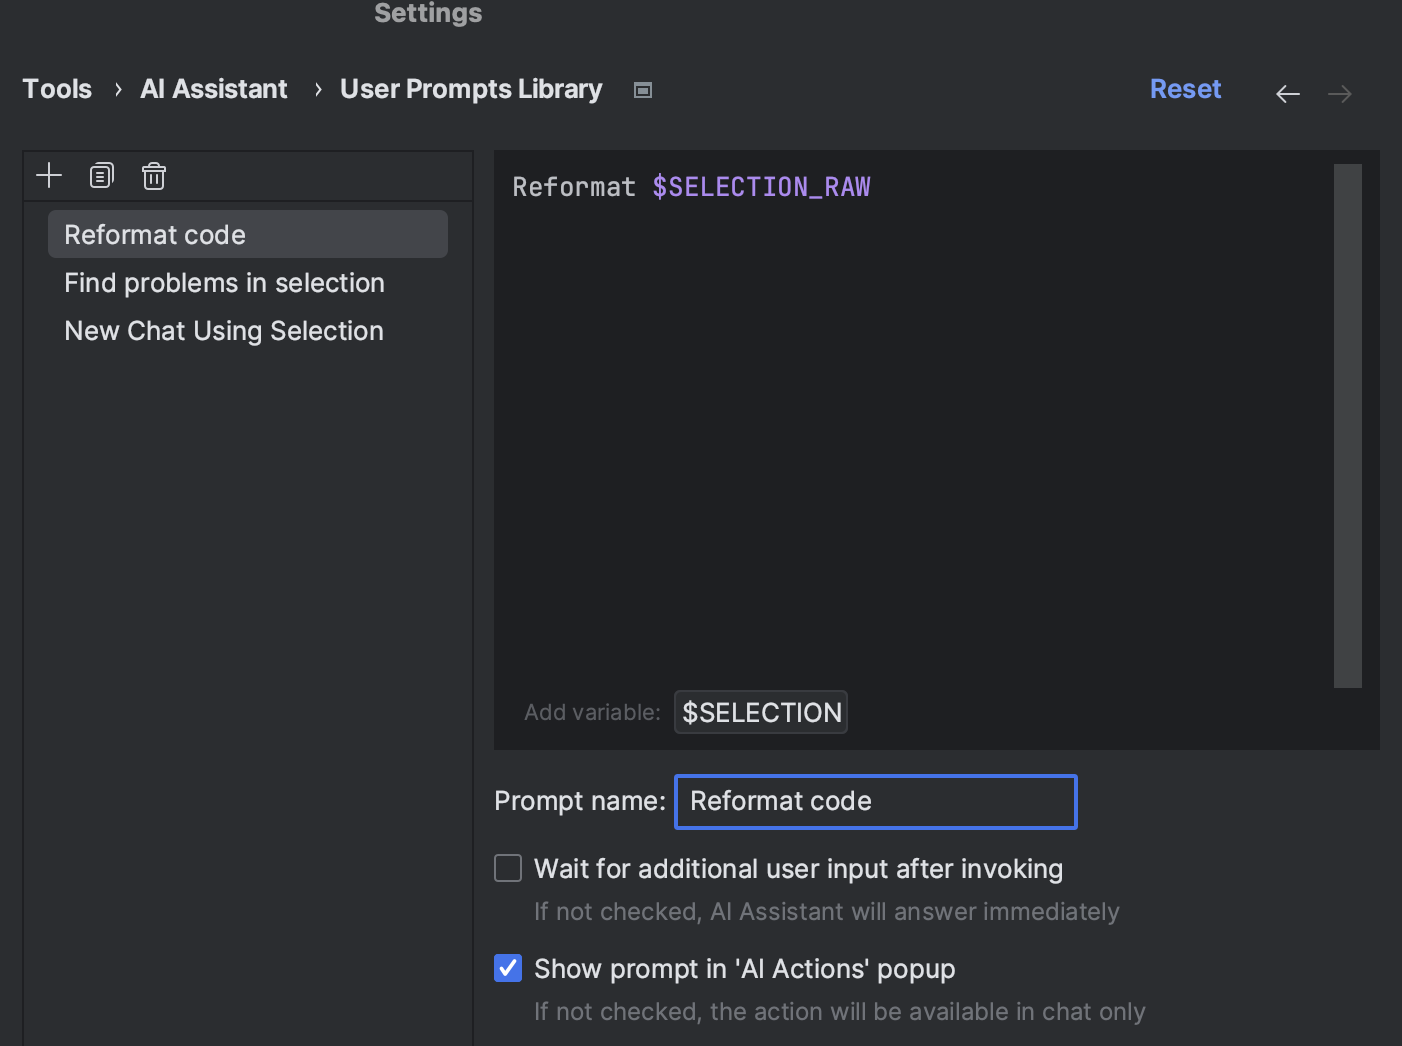Image resolution: width=1402 pixels, height=1046 pixels.
Task: Uncheck 'Show prompt in AI Actions popup'
Action: tap(508, 968)
